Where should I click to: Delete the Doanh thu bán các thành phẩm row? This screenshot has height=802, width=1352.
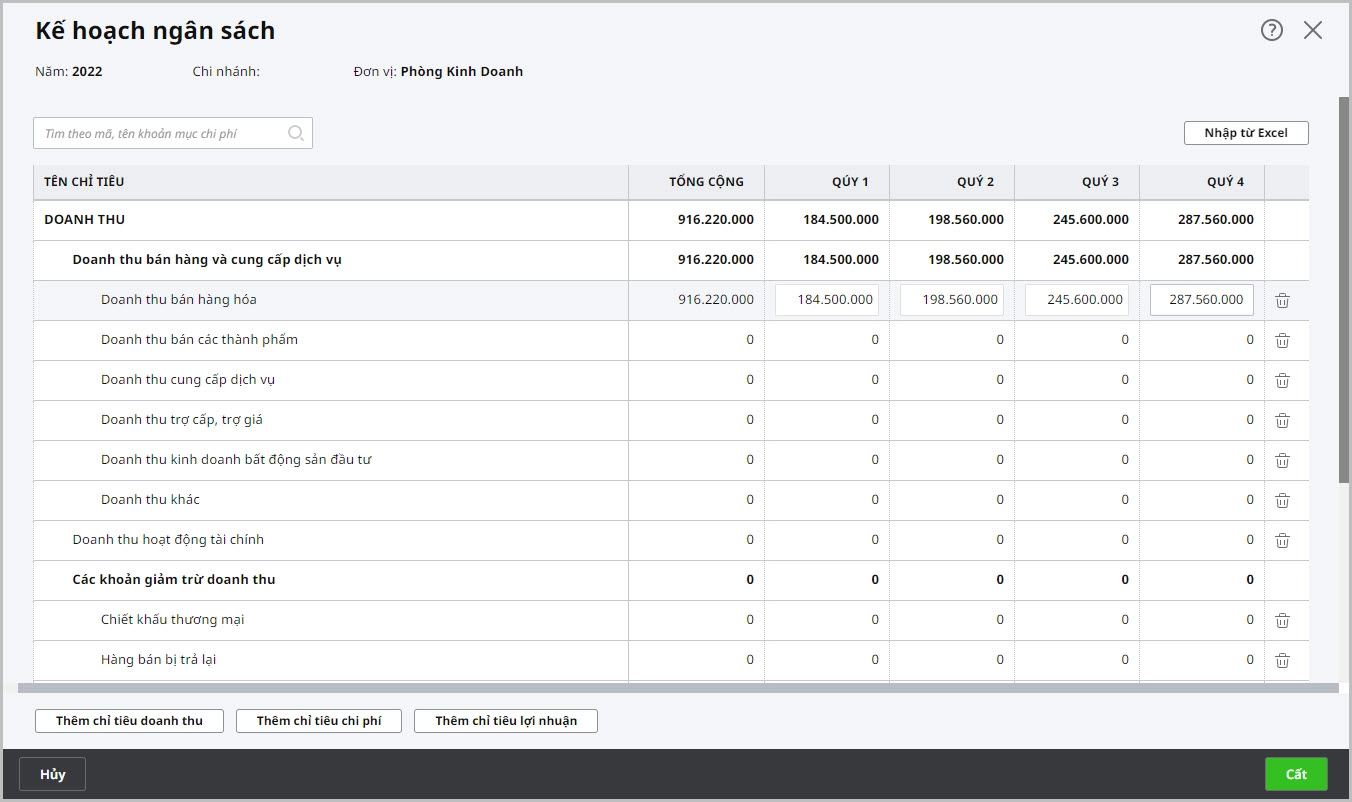[x=1282, y=340]
